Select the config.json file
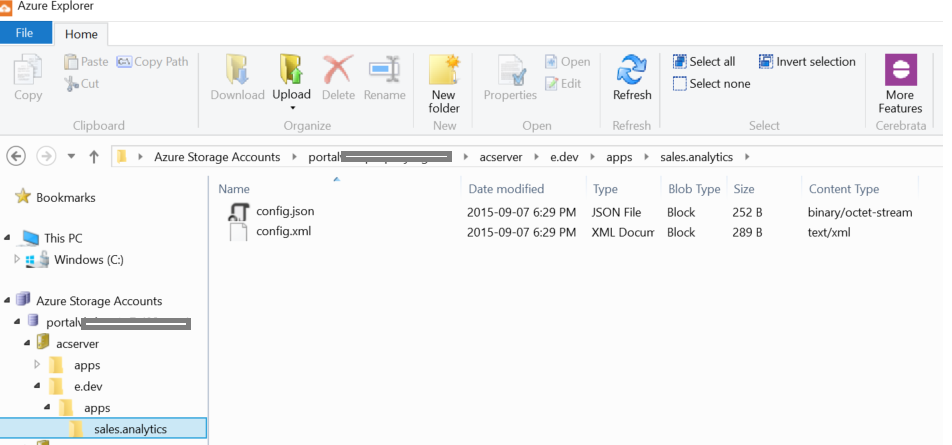This screenshot has width=952, height=445. point(285,212)
